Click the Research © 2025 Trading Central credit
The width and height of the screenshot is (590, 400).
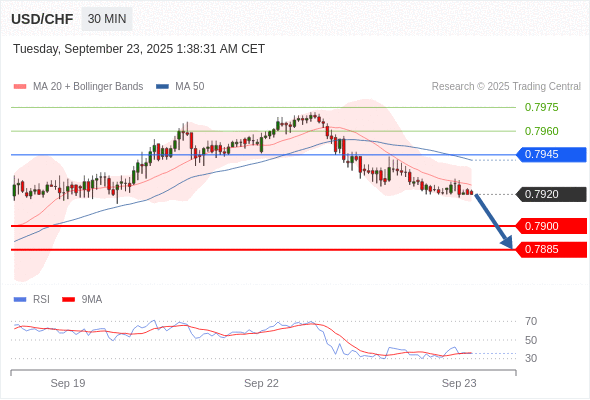pyautogui.click(x=506, y=87)
